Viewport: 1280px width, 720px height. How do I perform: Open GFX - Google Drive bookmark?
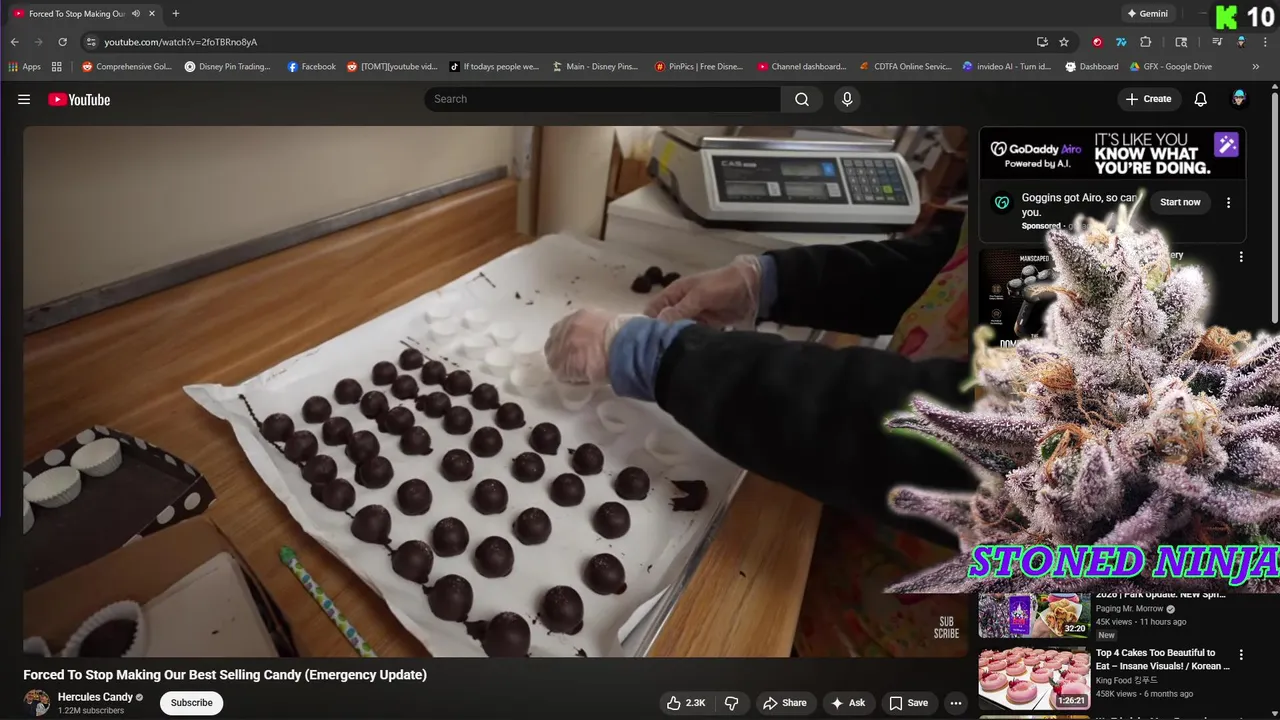(1170, 67)
